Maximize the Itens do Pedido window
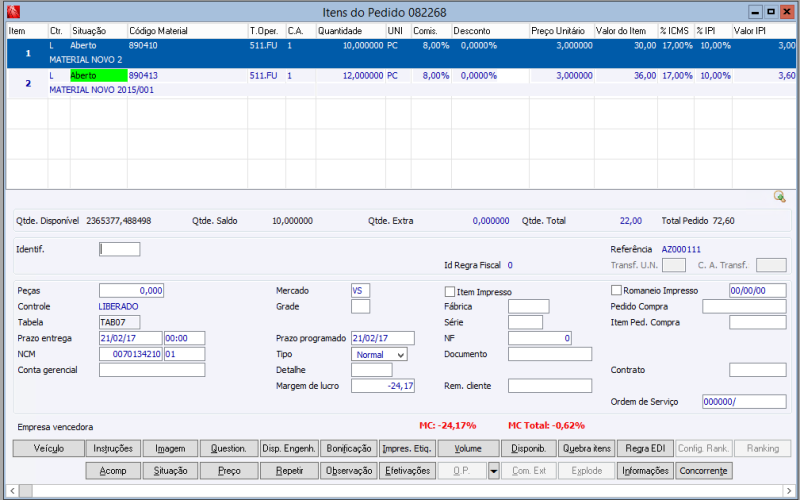The width and height of the screenshot is (800, 500). tap(769, 10)
